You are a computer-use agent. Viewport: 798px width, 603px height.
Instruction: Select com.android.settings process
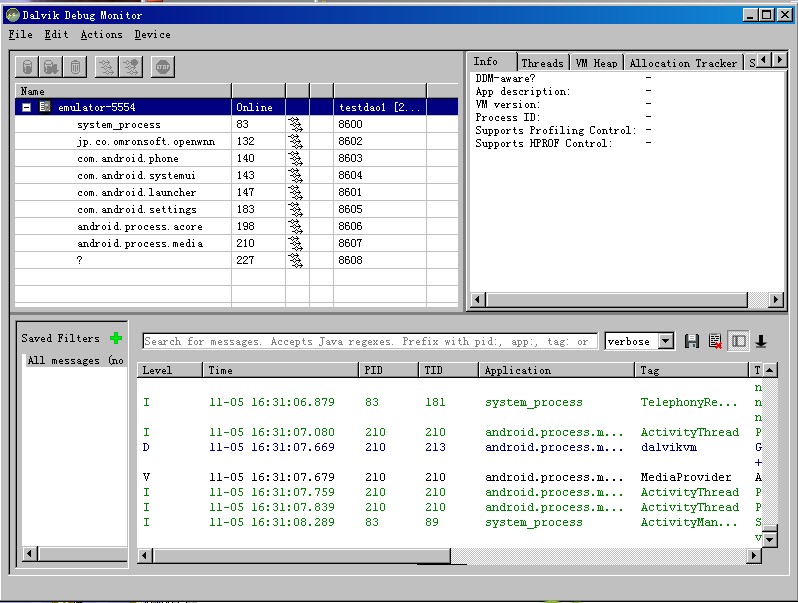pos(236,209)
